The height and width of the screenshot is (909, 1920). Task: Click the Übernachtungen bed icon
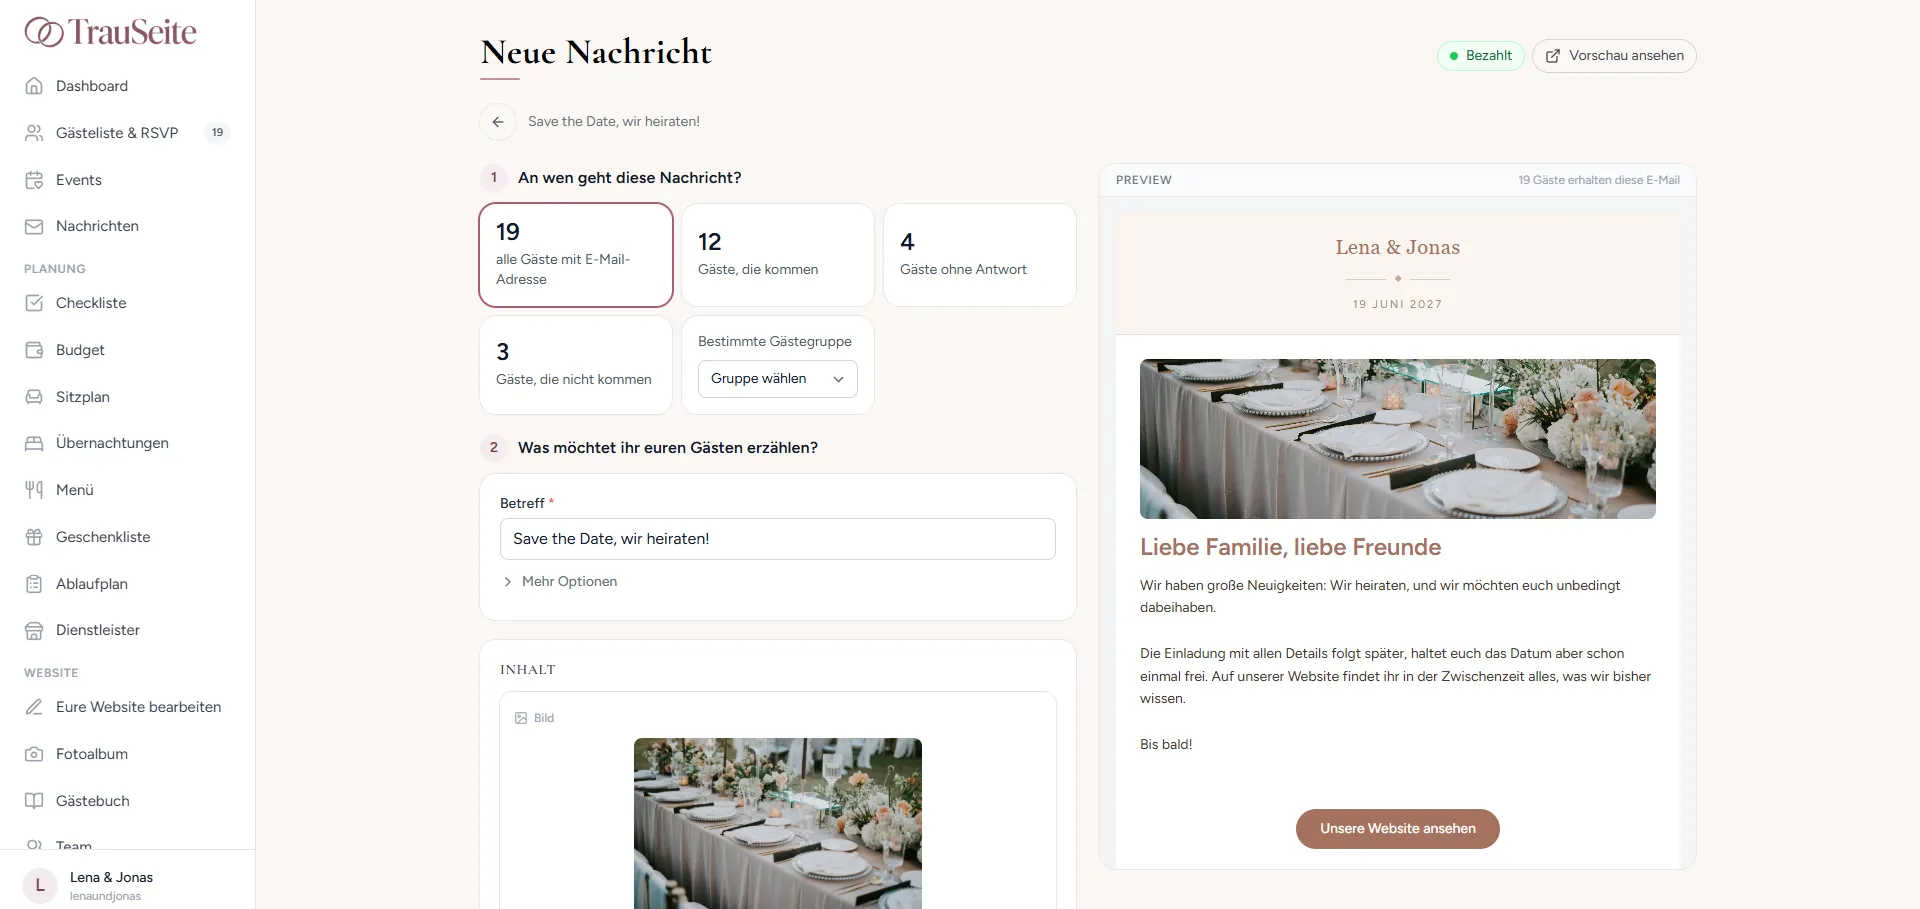(34, 443)
